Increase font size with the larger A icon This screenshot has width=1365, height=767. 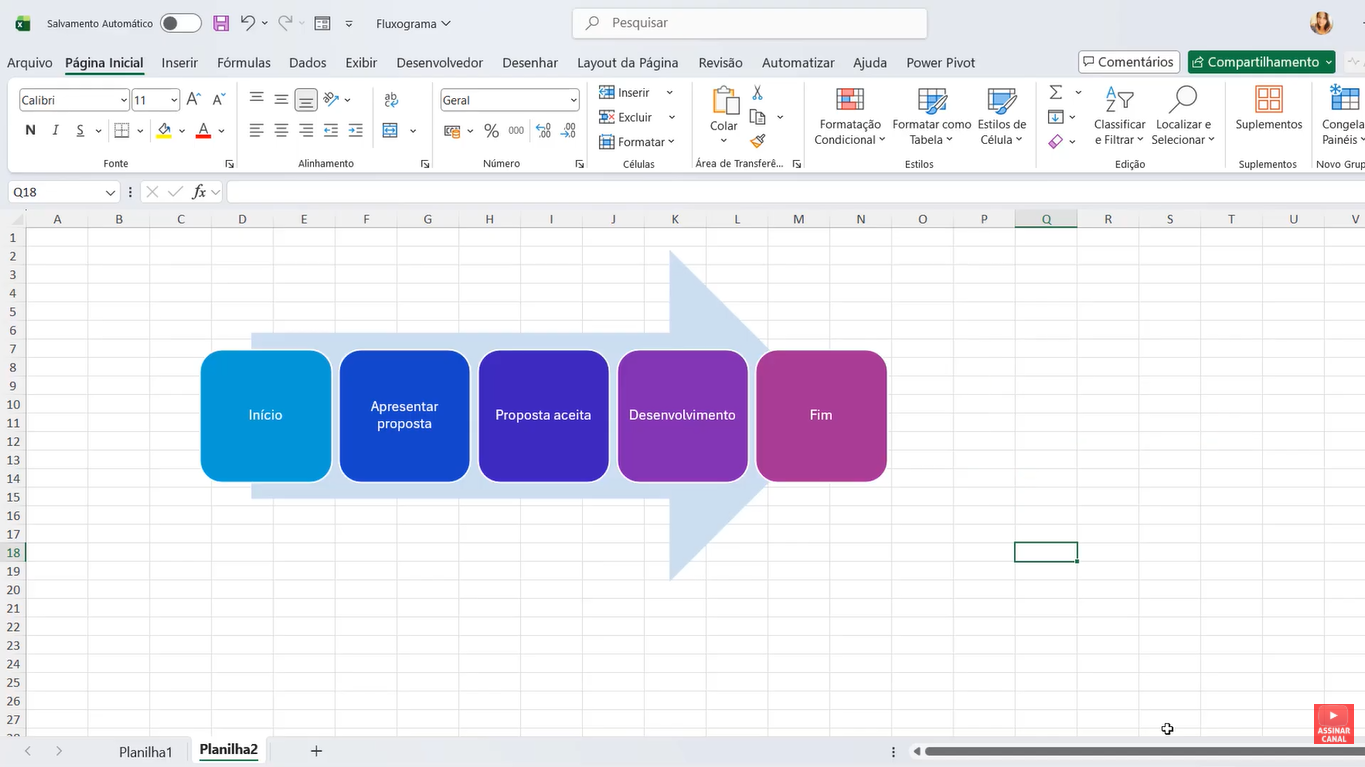pyautogui.click(x=194, y=100)
